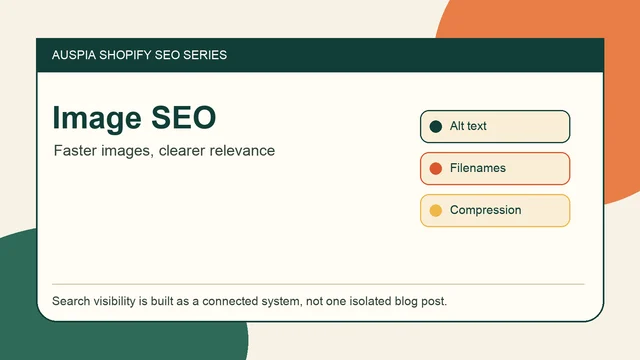Click the orange dot beside Filenames

click(436, 169)
